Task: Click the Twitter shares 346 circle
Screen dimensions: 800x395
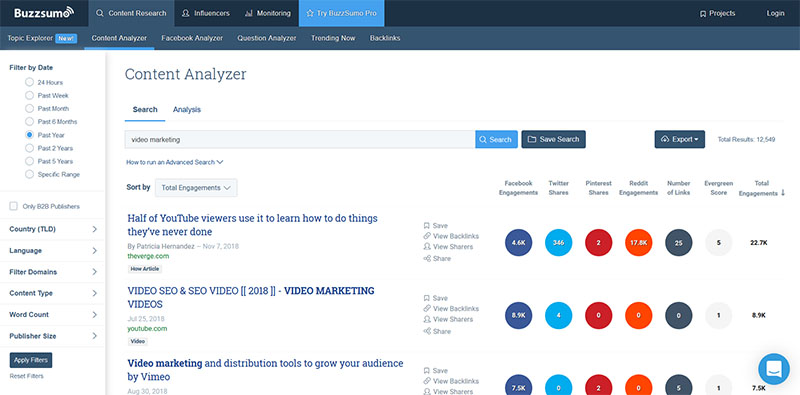Action: coord(558,243)
